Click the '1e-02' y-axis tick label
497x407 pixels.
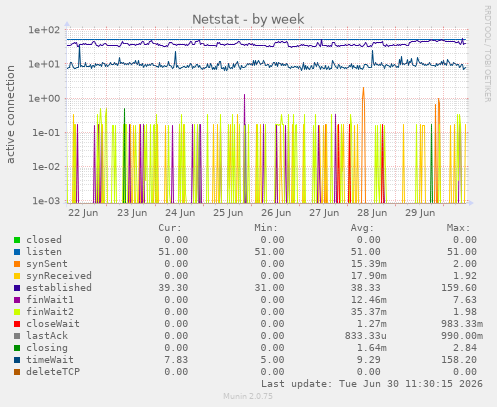46,167
